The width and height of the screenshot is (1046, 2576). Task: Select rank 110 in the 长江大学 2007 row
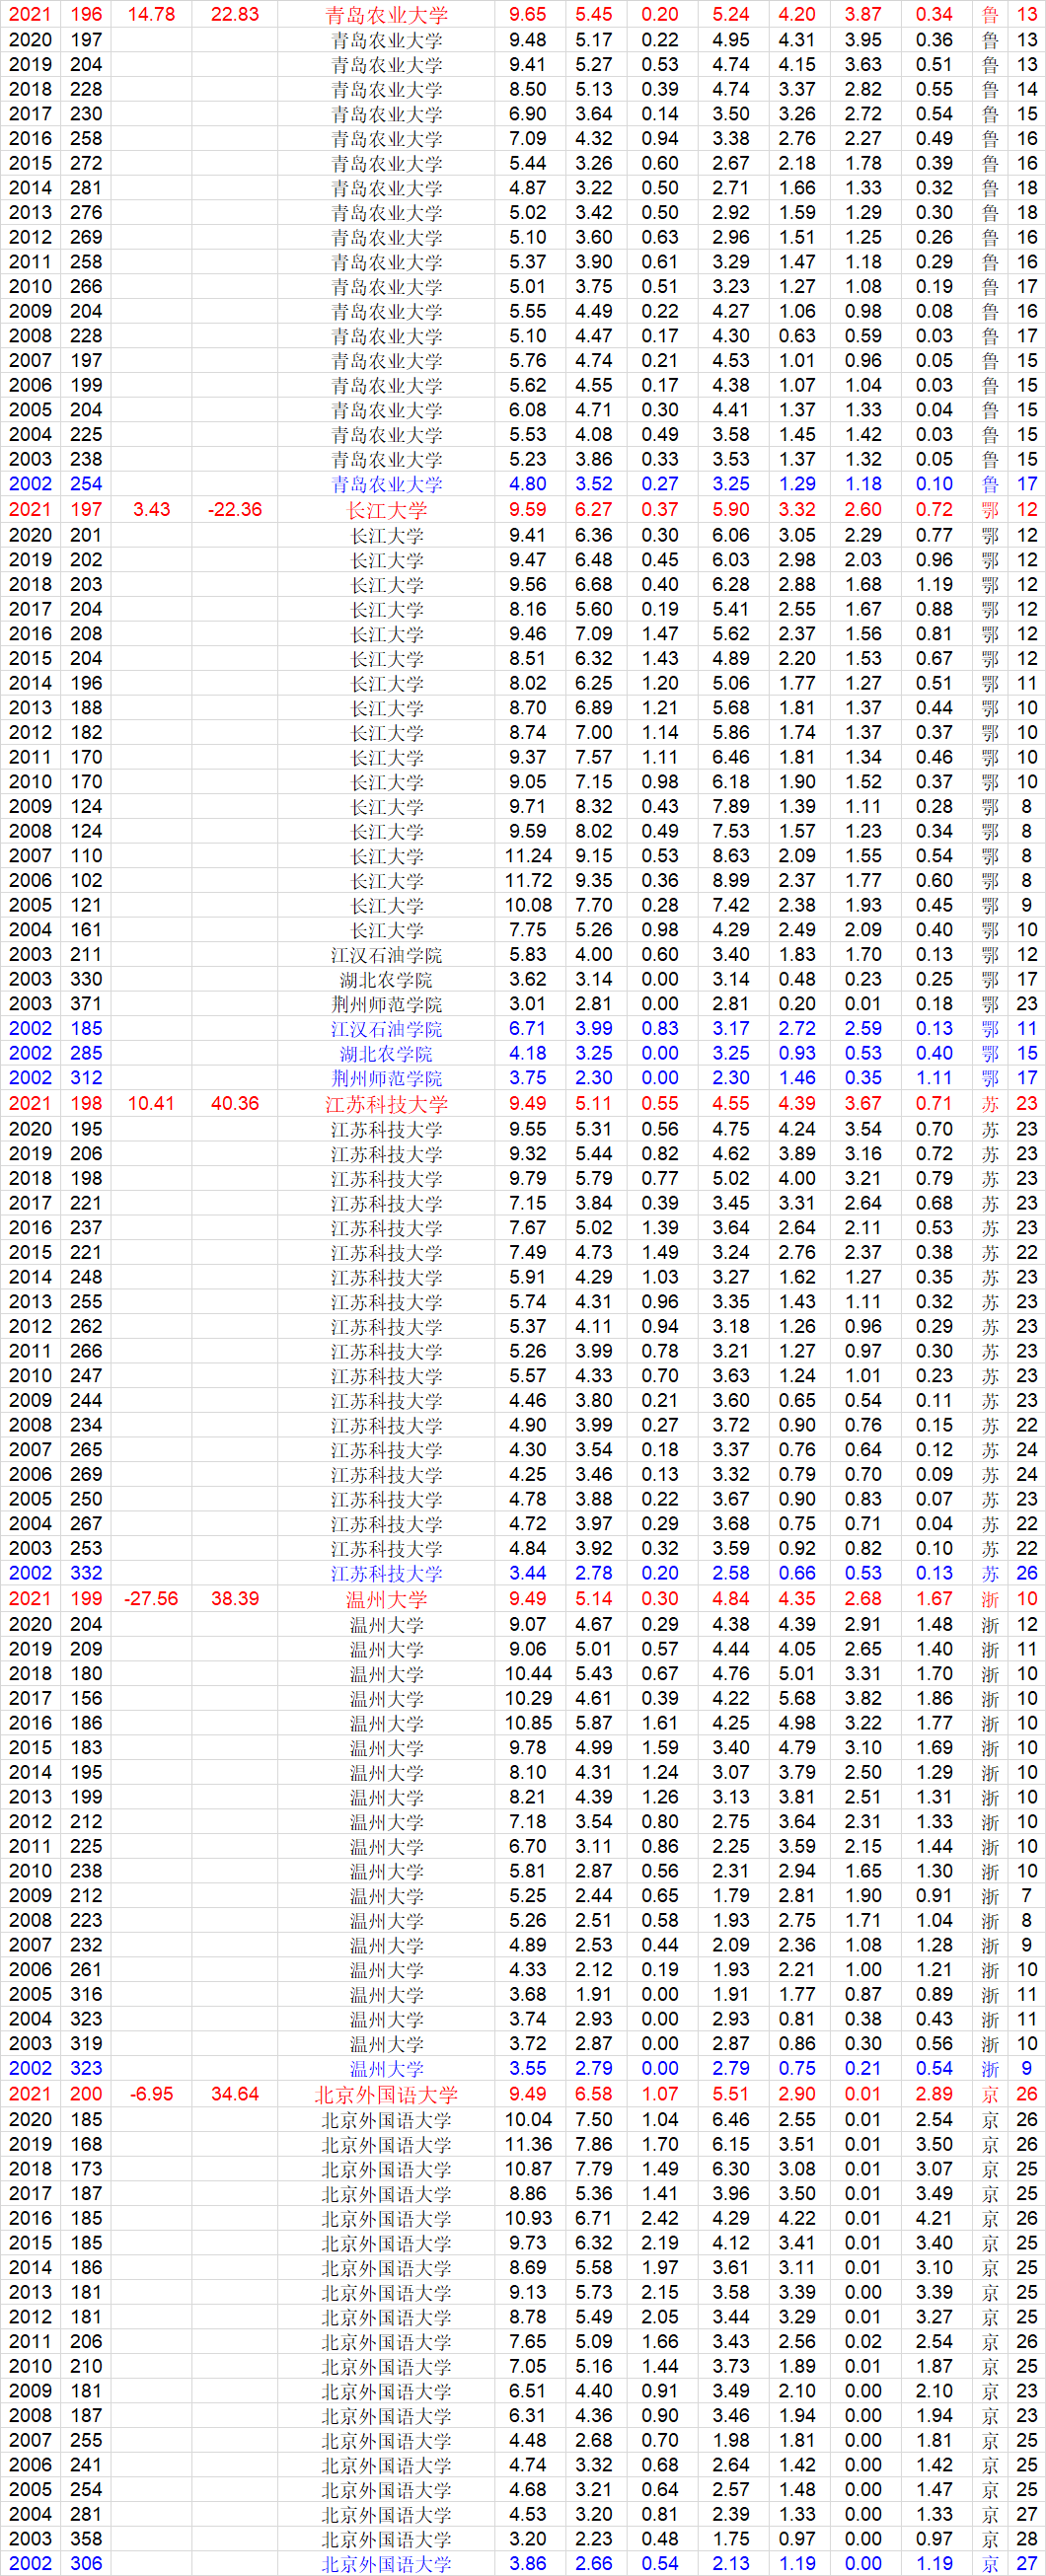coord(86,856)
